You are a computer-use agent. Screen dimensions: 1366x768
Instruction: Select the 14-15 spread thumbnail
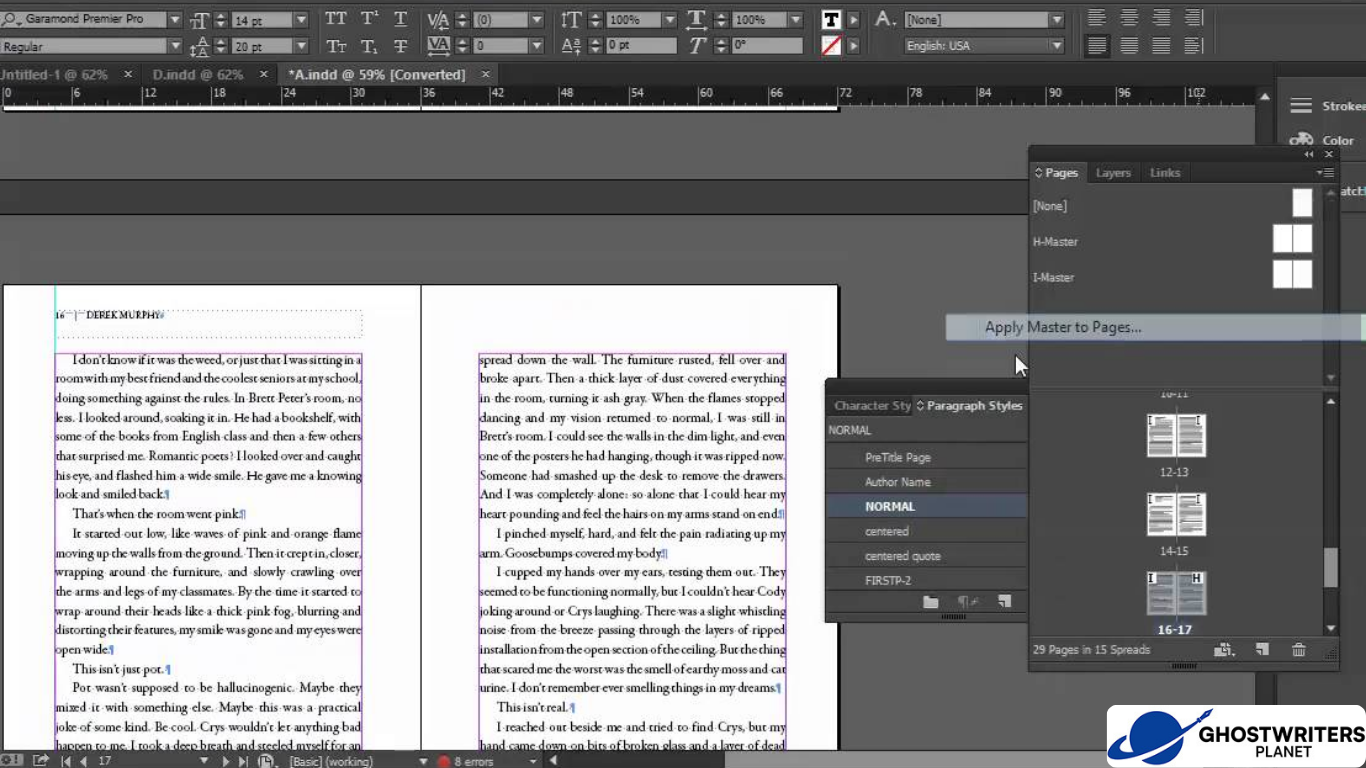pyautogui.click(x=1176, y=514)
